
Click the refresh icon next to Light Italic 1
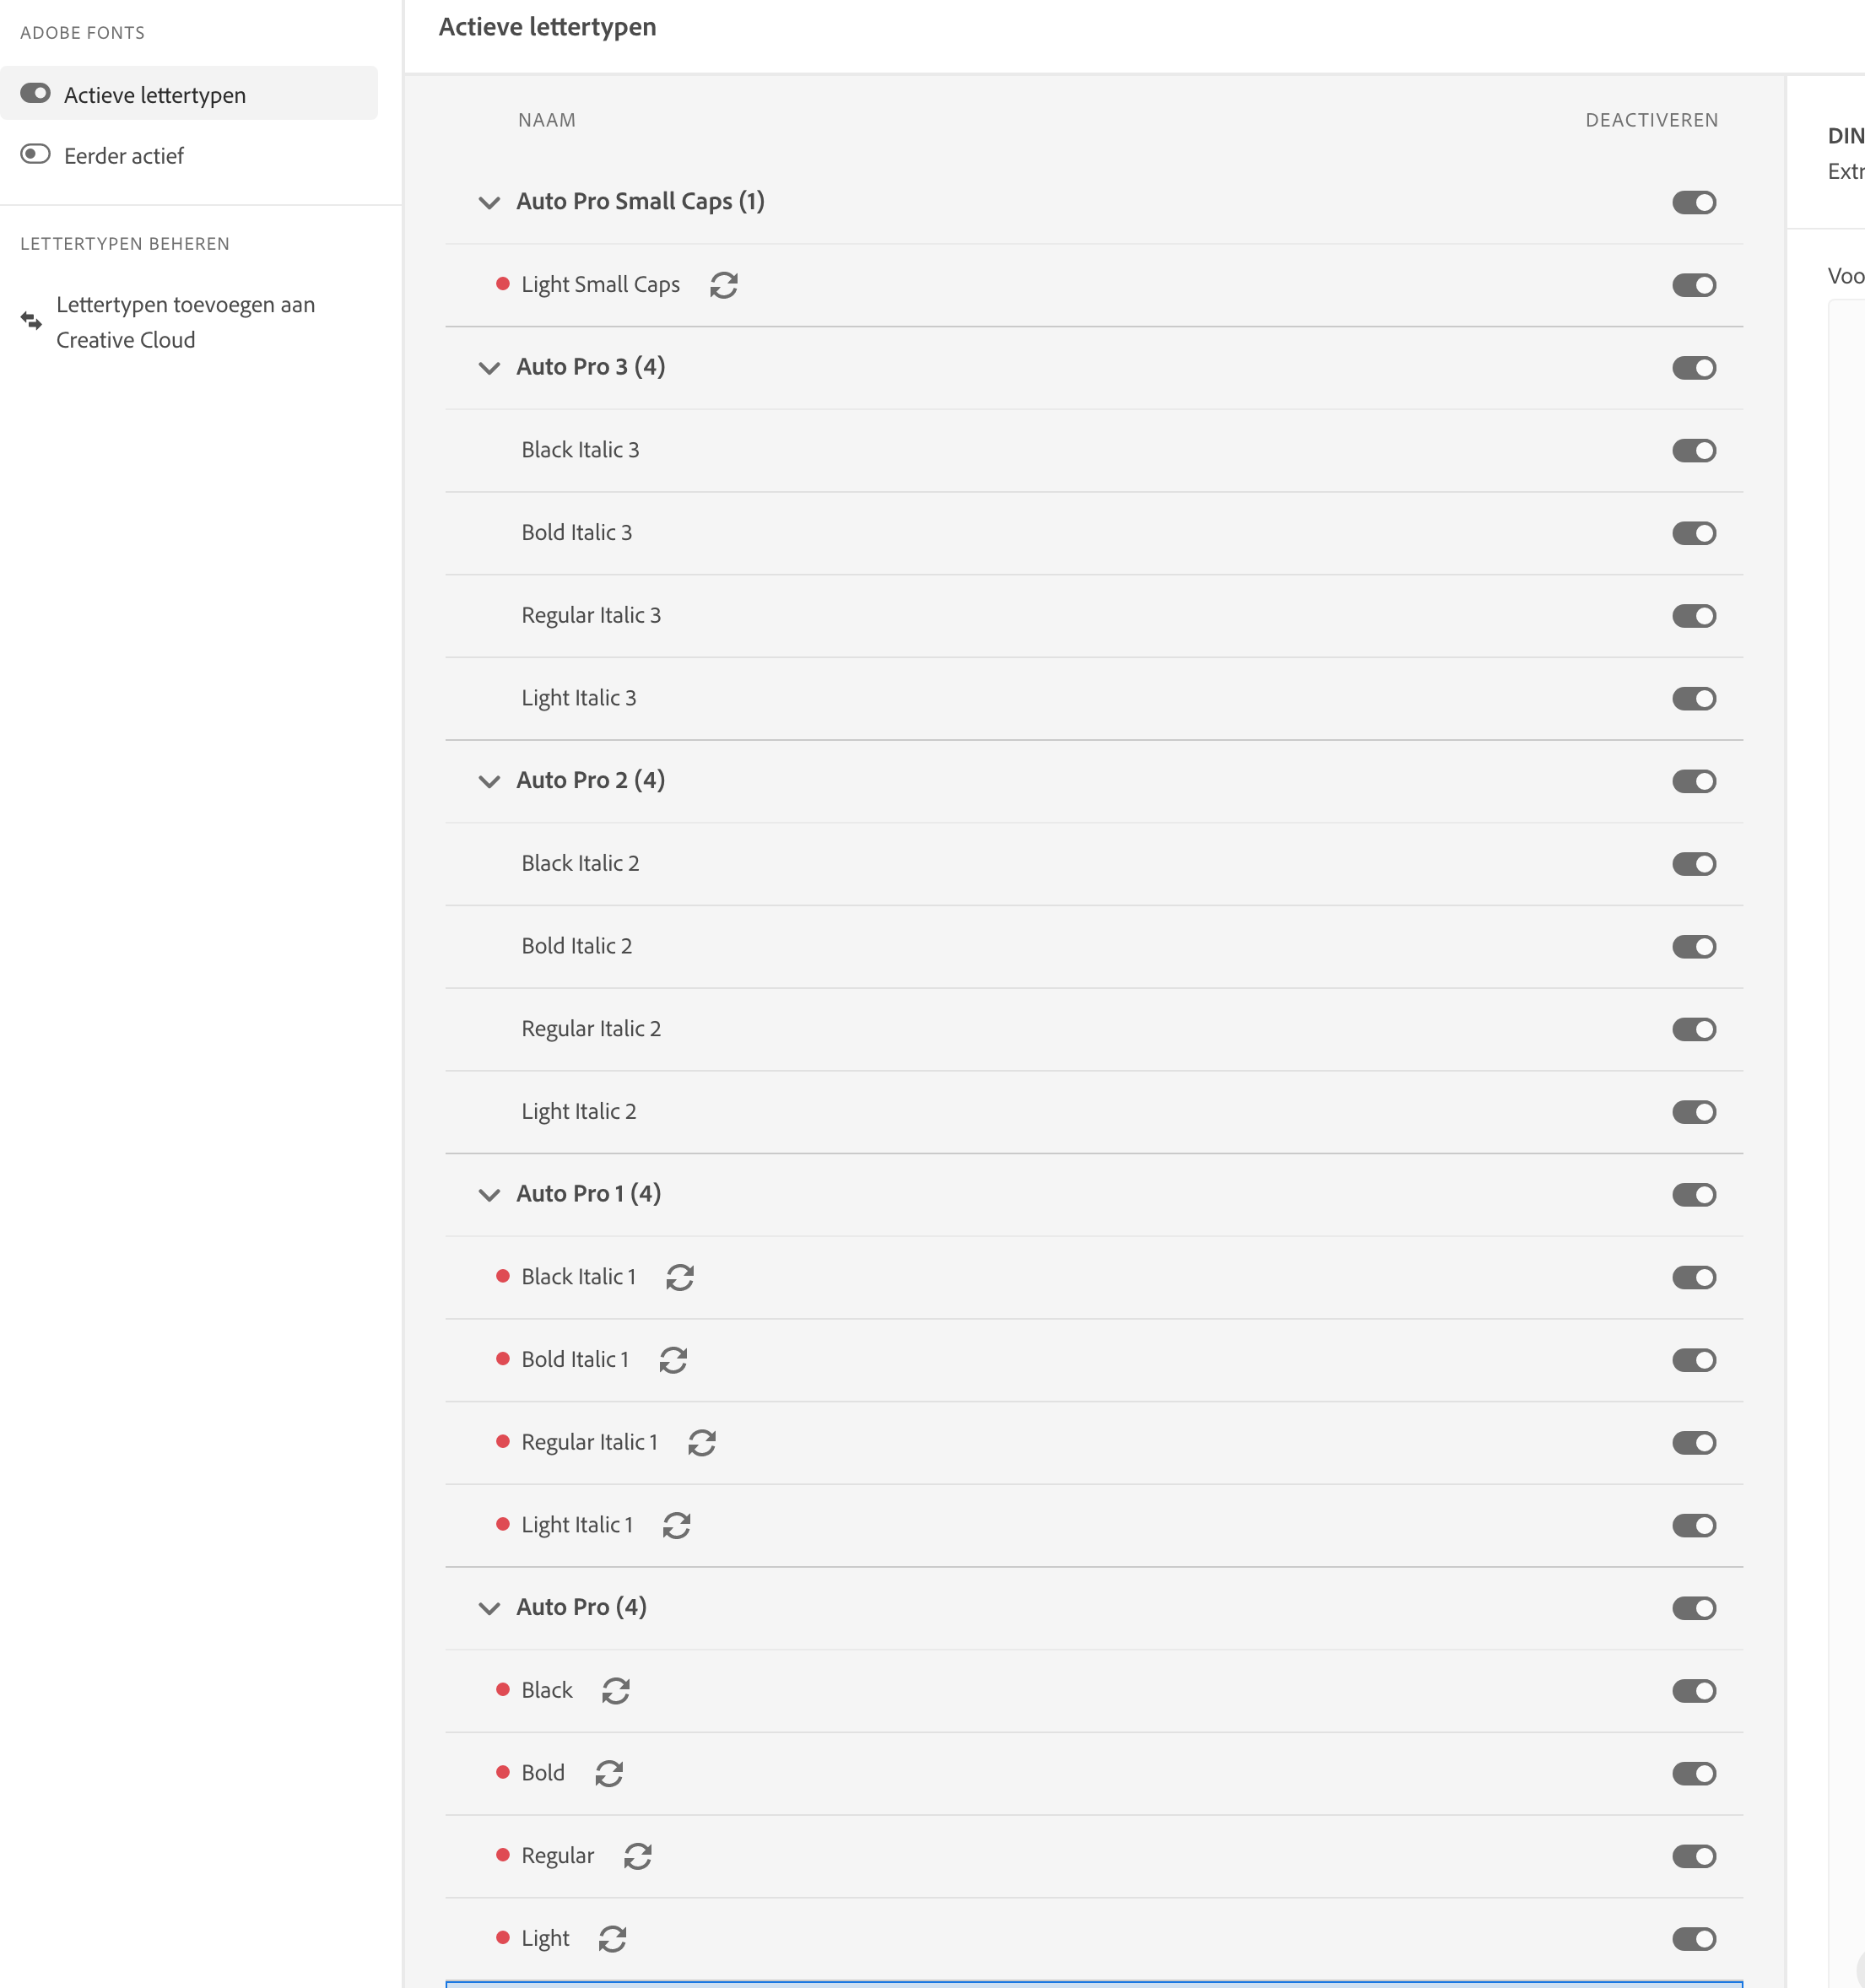[x=677, y=1525]
